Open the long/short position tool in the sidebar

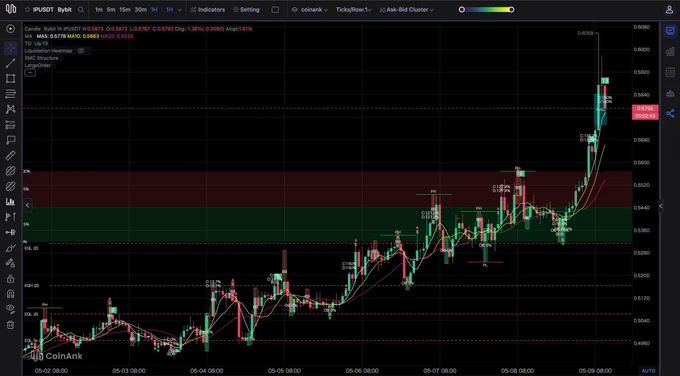click(x=10, y=125)
